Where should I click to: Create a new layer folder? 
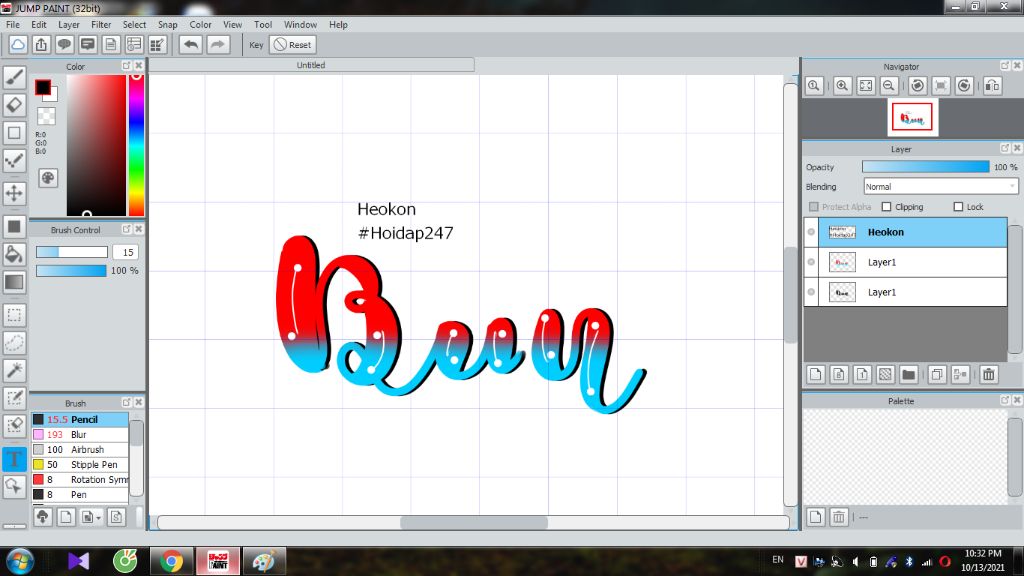click(908, 374)
